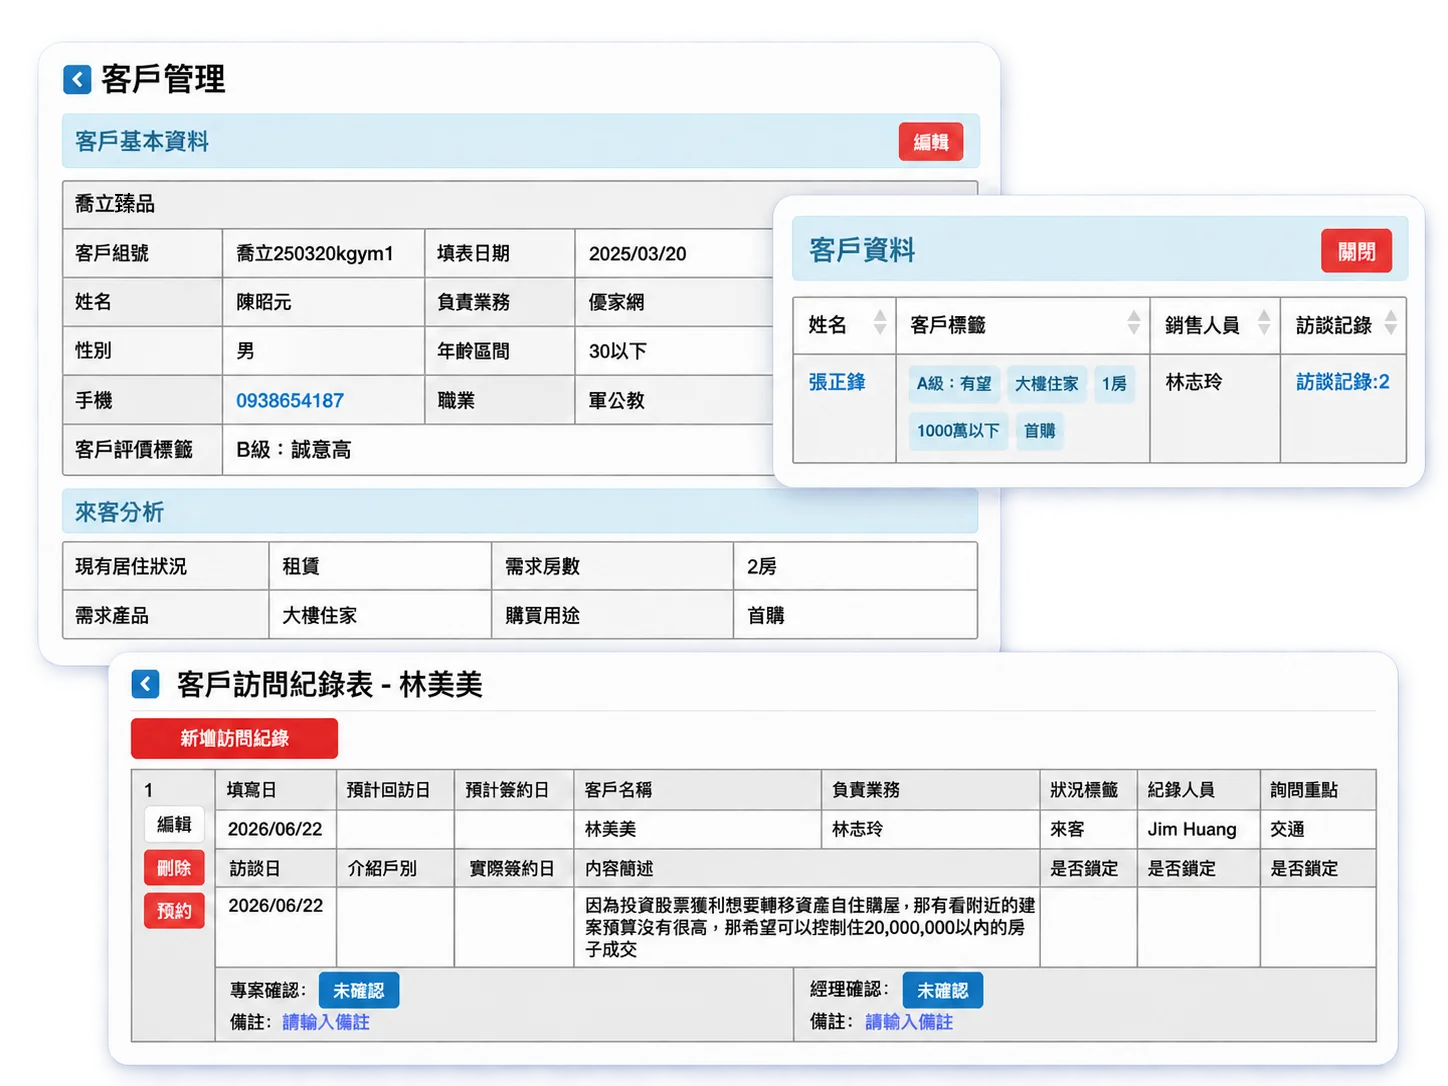
Task: Click the back arrow beside 客戶訪問紀錄表
Action: point(145,684)
